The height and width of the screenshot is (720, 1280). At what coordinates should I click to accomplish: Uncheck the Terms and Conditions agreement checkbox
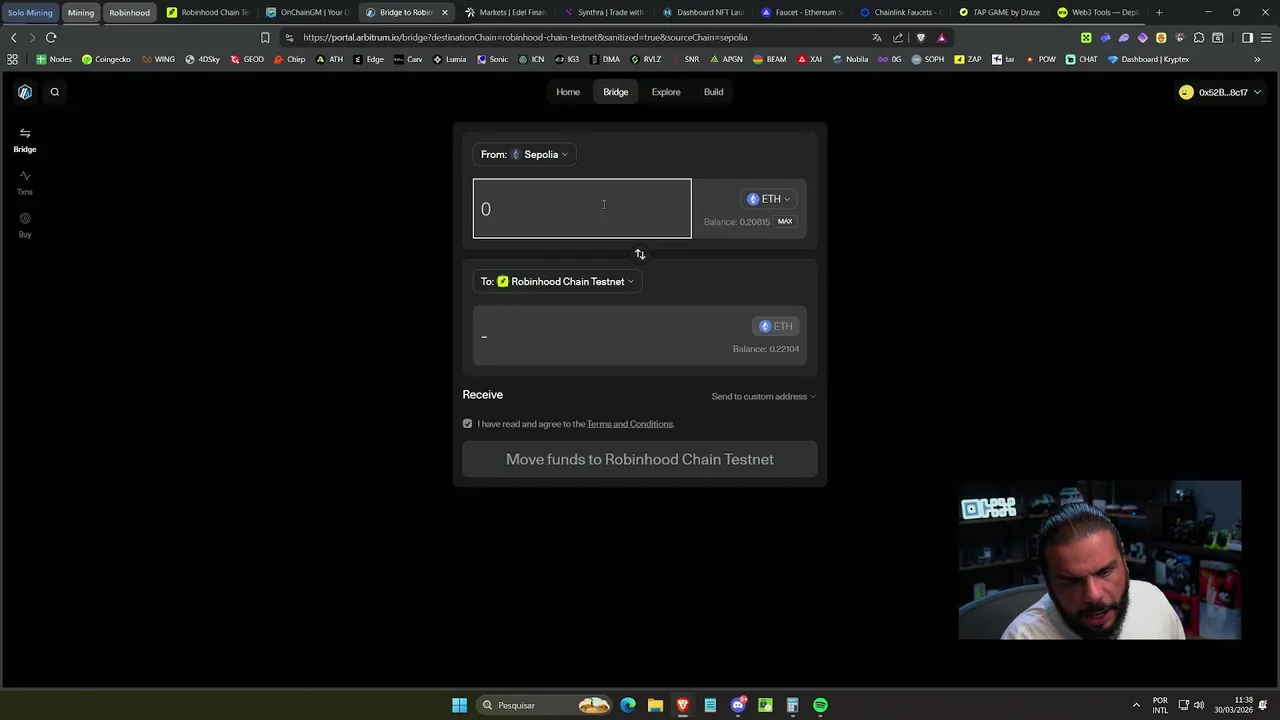click(x=467, y=424)
